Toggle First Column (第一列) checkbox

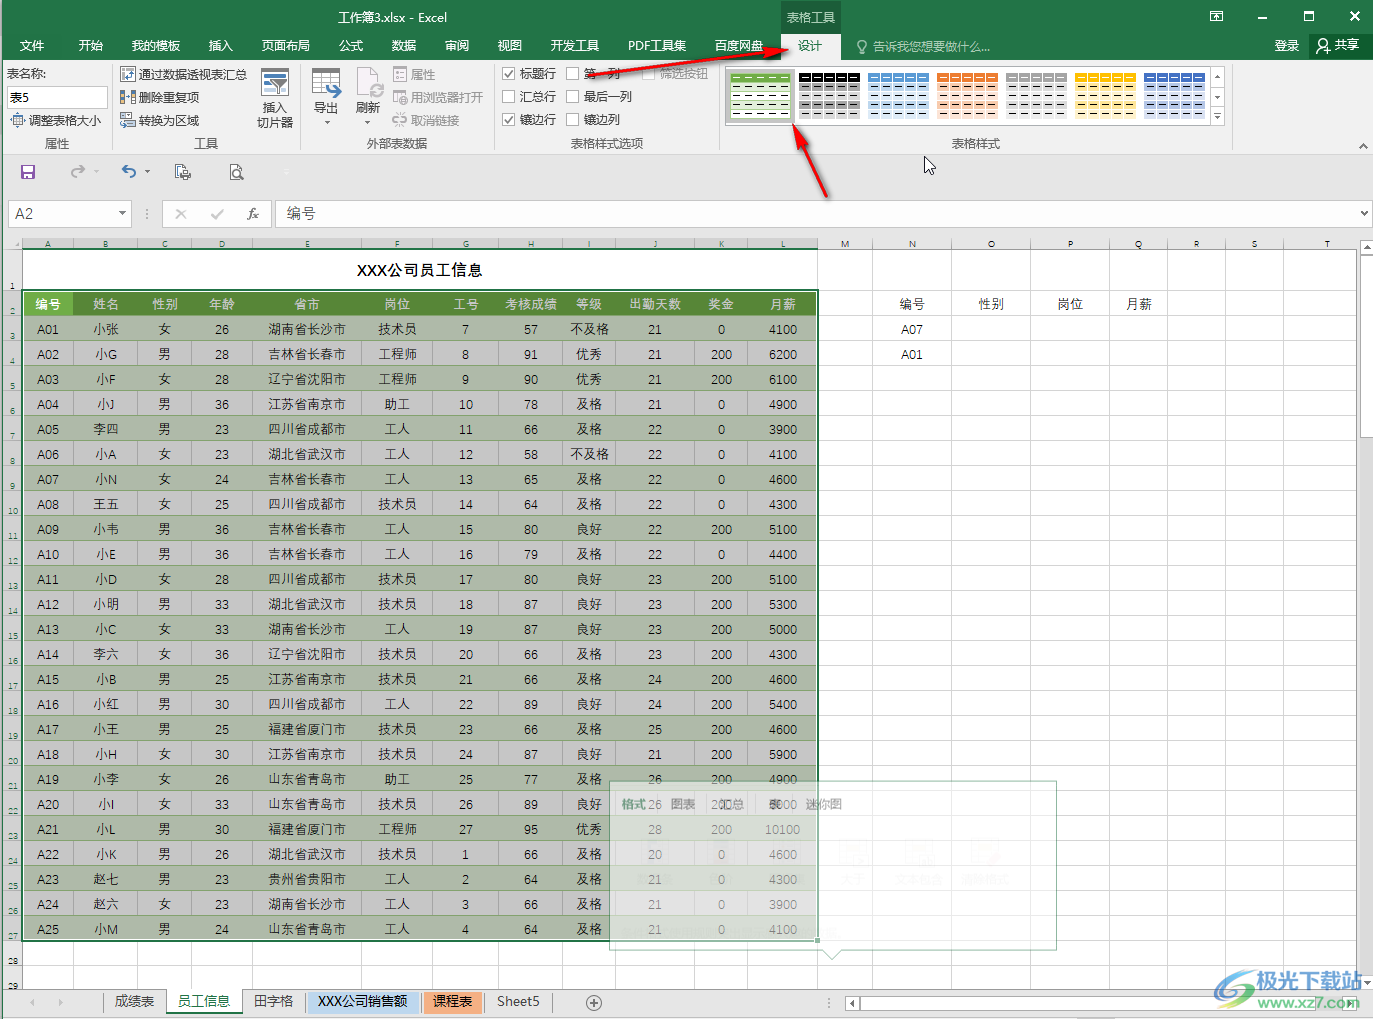pos(573,73)
